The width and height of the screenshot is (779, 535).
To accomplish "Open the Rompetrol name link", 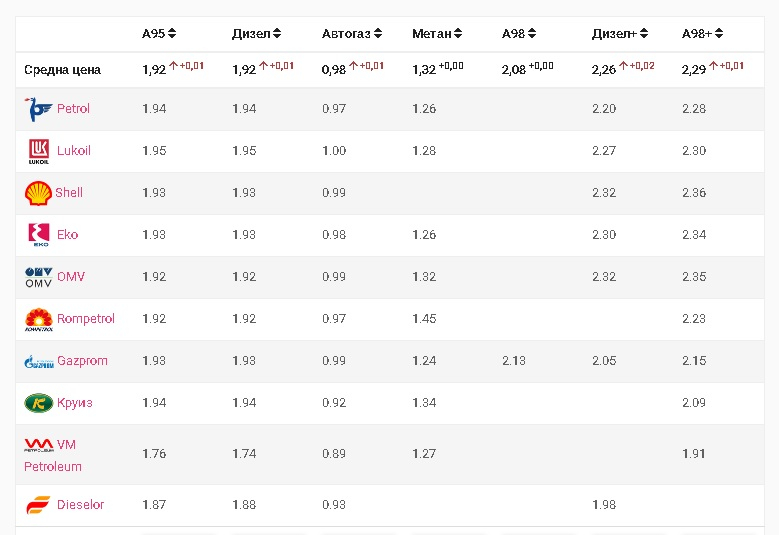I will tap(86, 318).
